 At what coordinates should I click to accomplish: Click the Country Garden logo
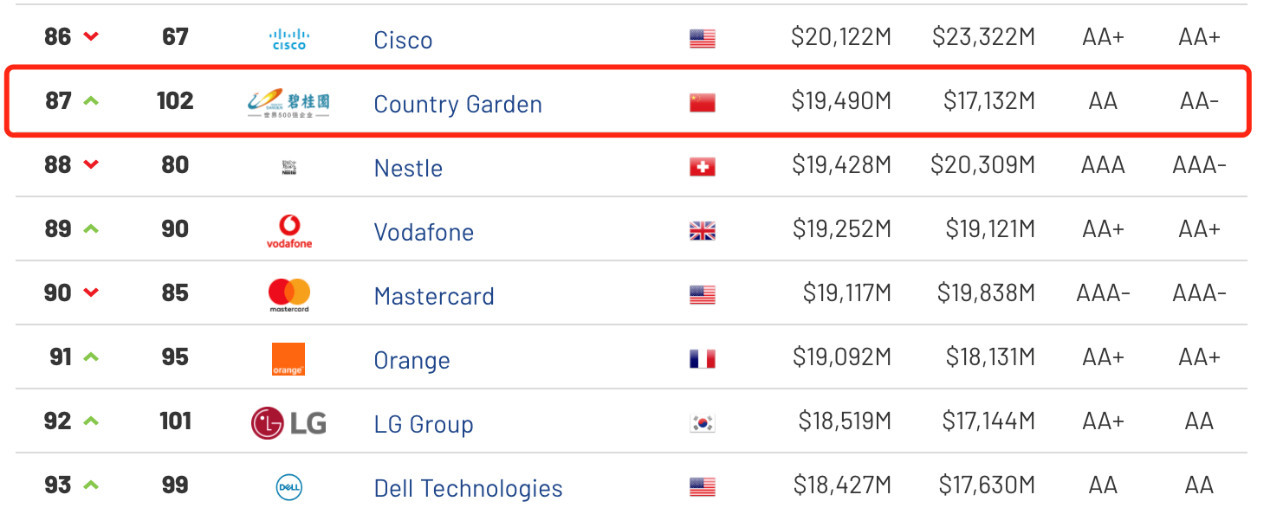coord(289,103)
